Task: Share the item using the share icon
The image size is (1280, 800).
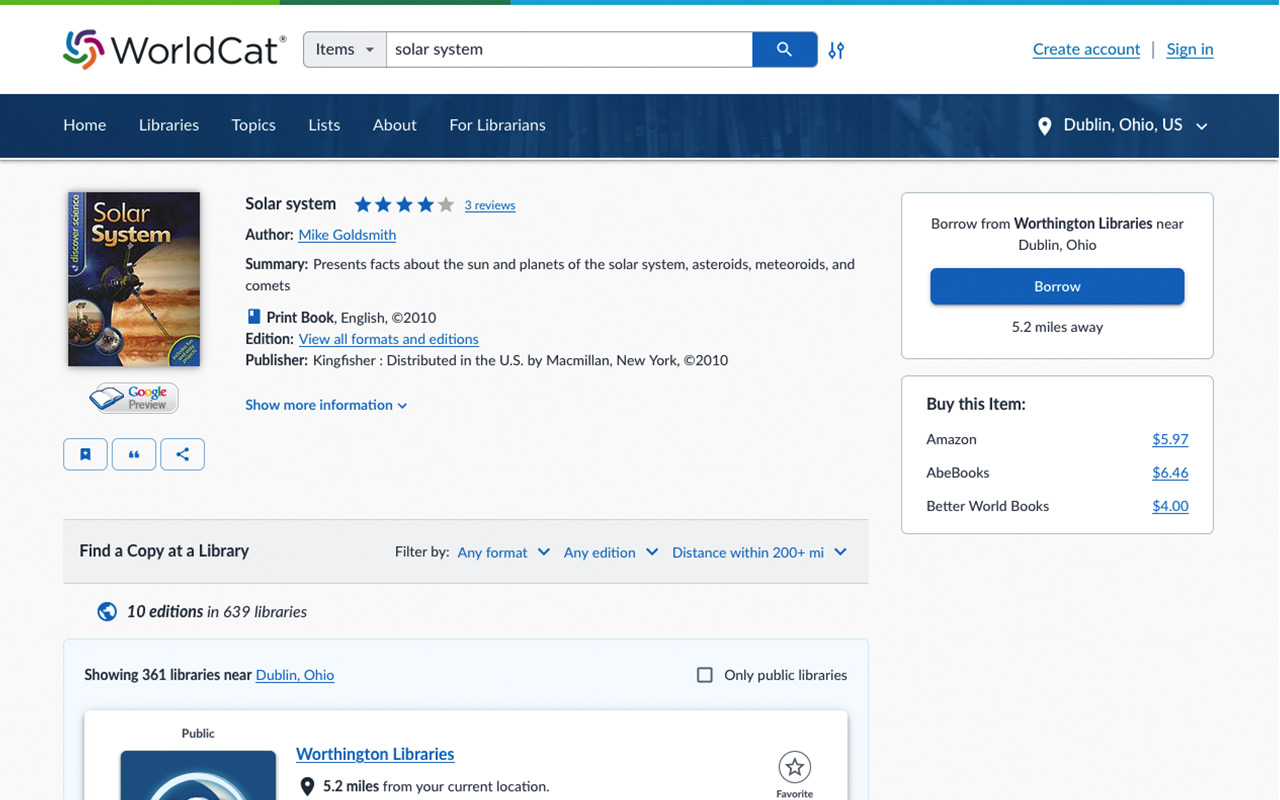Action: (x=182, y=454)
